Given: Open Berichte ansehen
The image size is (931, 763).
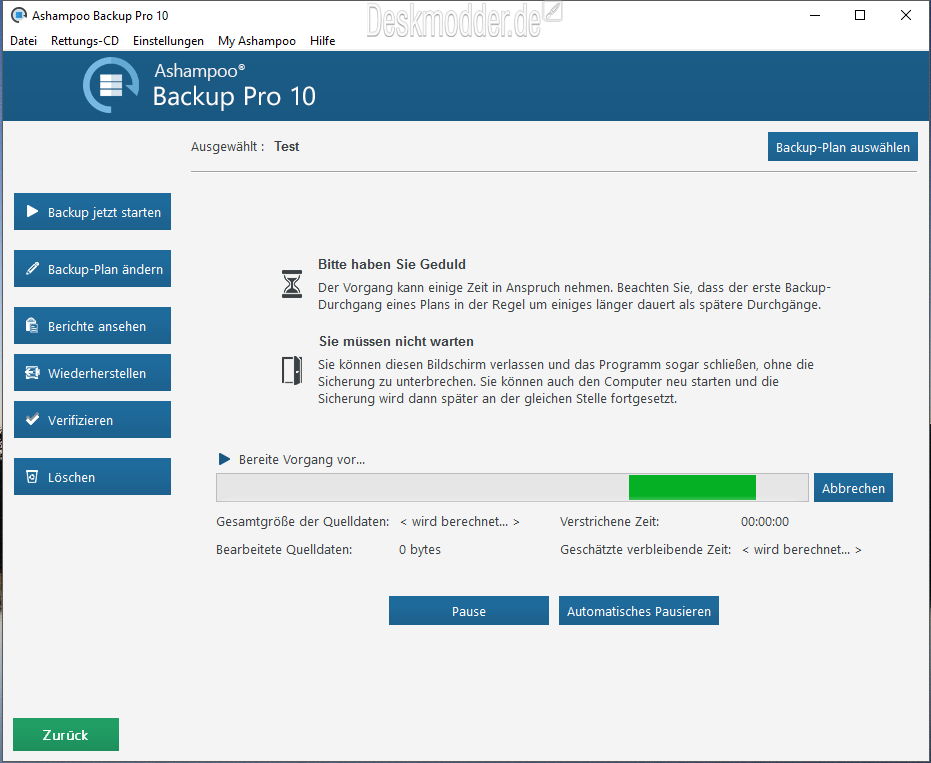Looking at the screenshot, I should (93, 325).
